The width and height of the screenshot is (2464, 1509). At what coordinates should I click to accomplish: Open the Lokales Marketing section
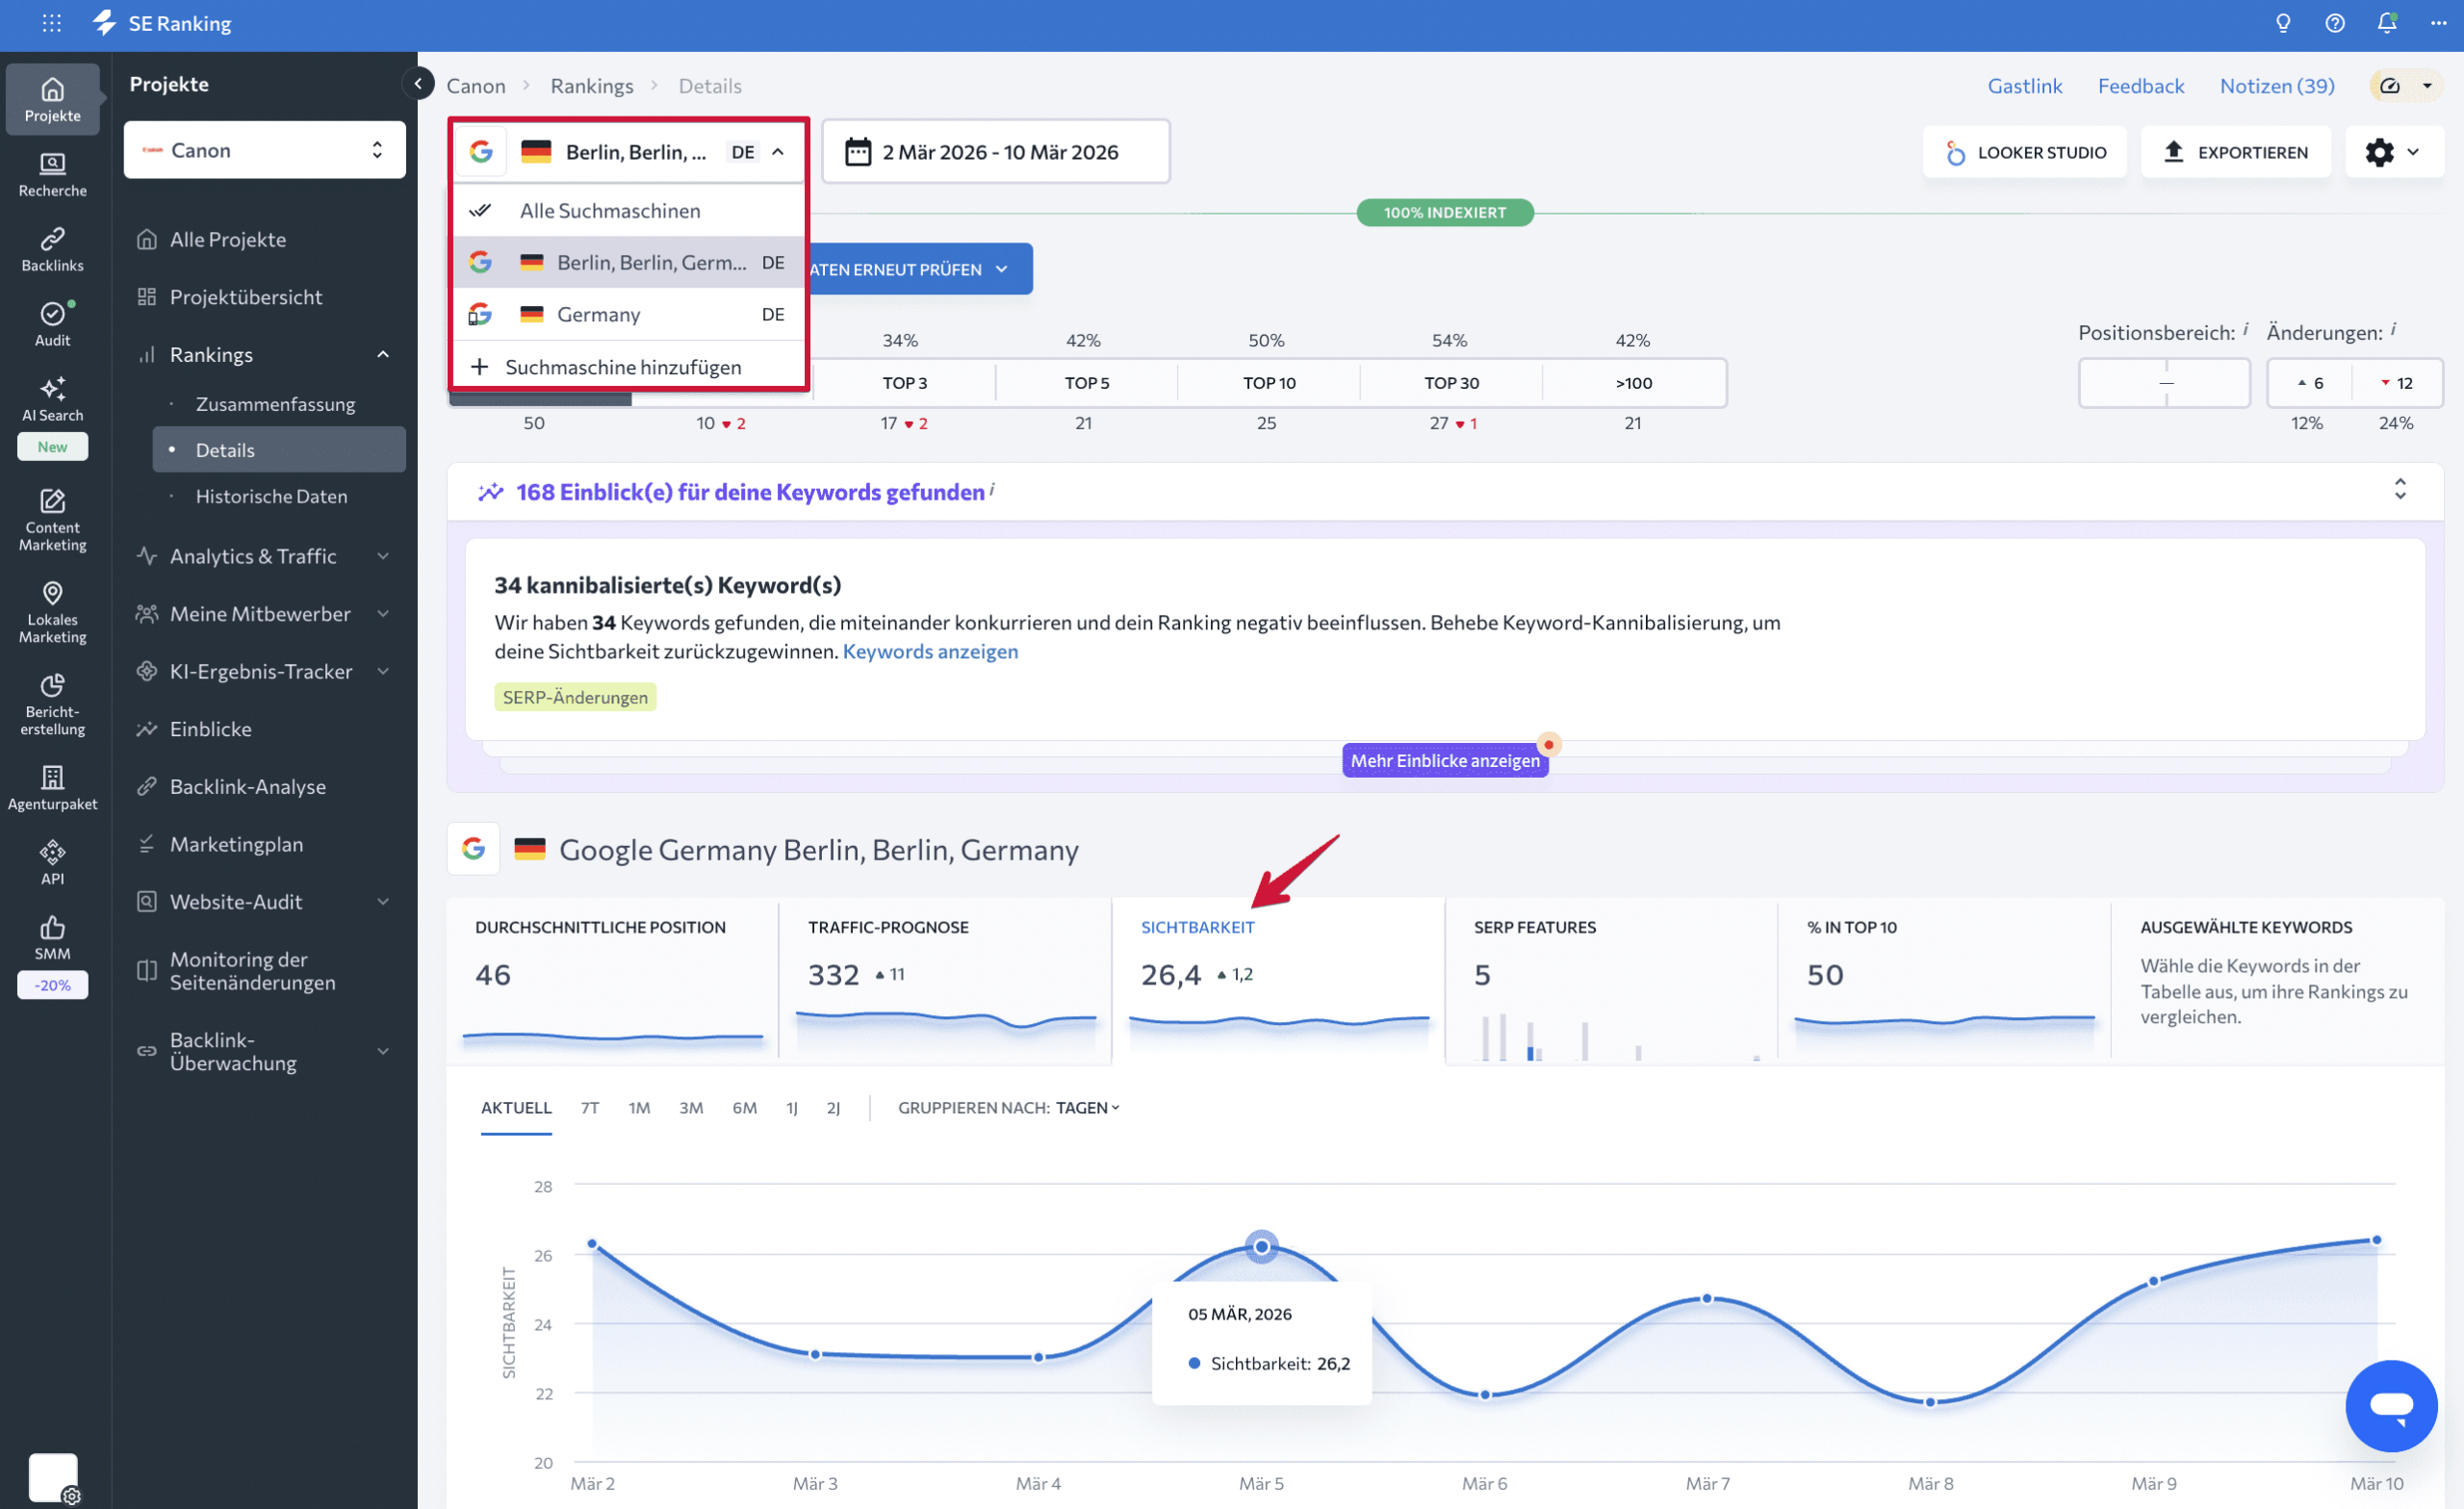click(52, 612)
